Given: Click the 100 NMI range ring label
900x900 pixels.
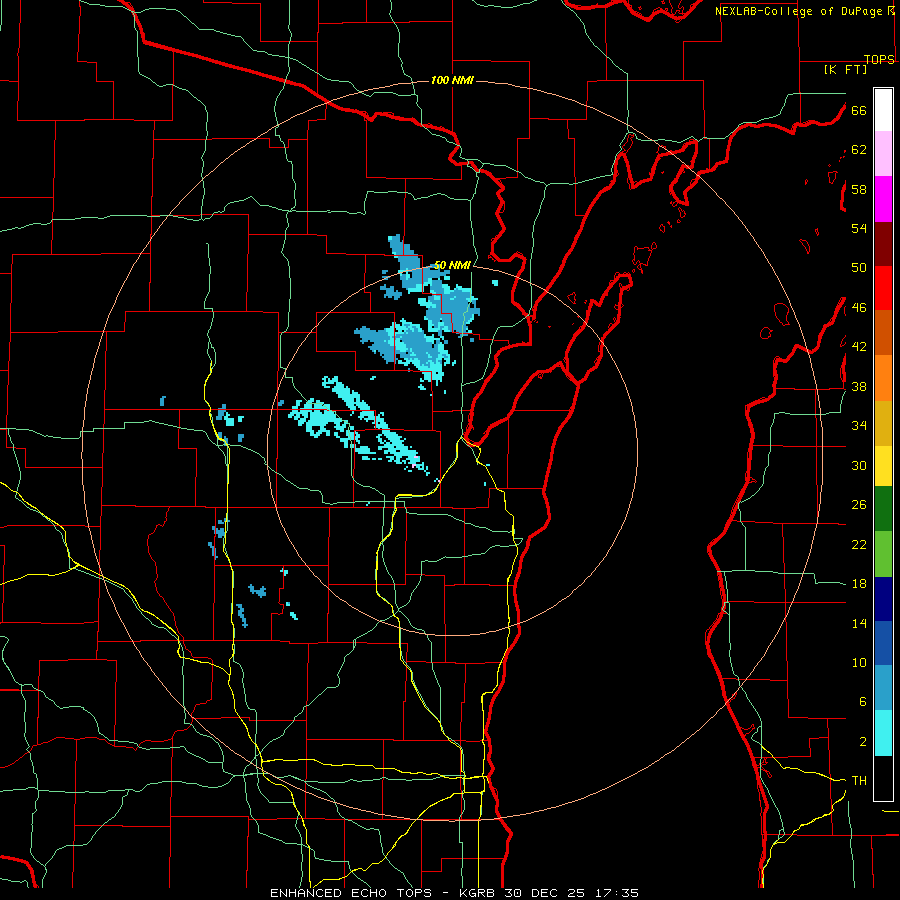Looking at the screenshot, I should coord(452,80).
